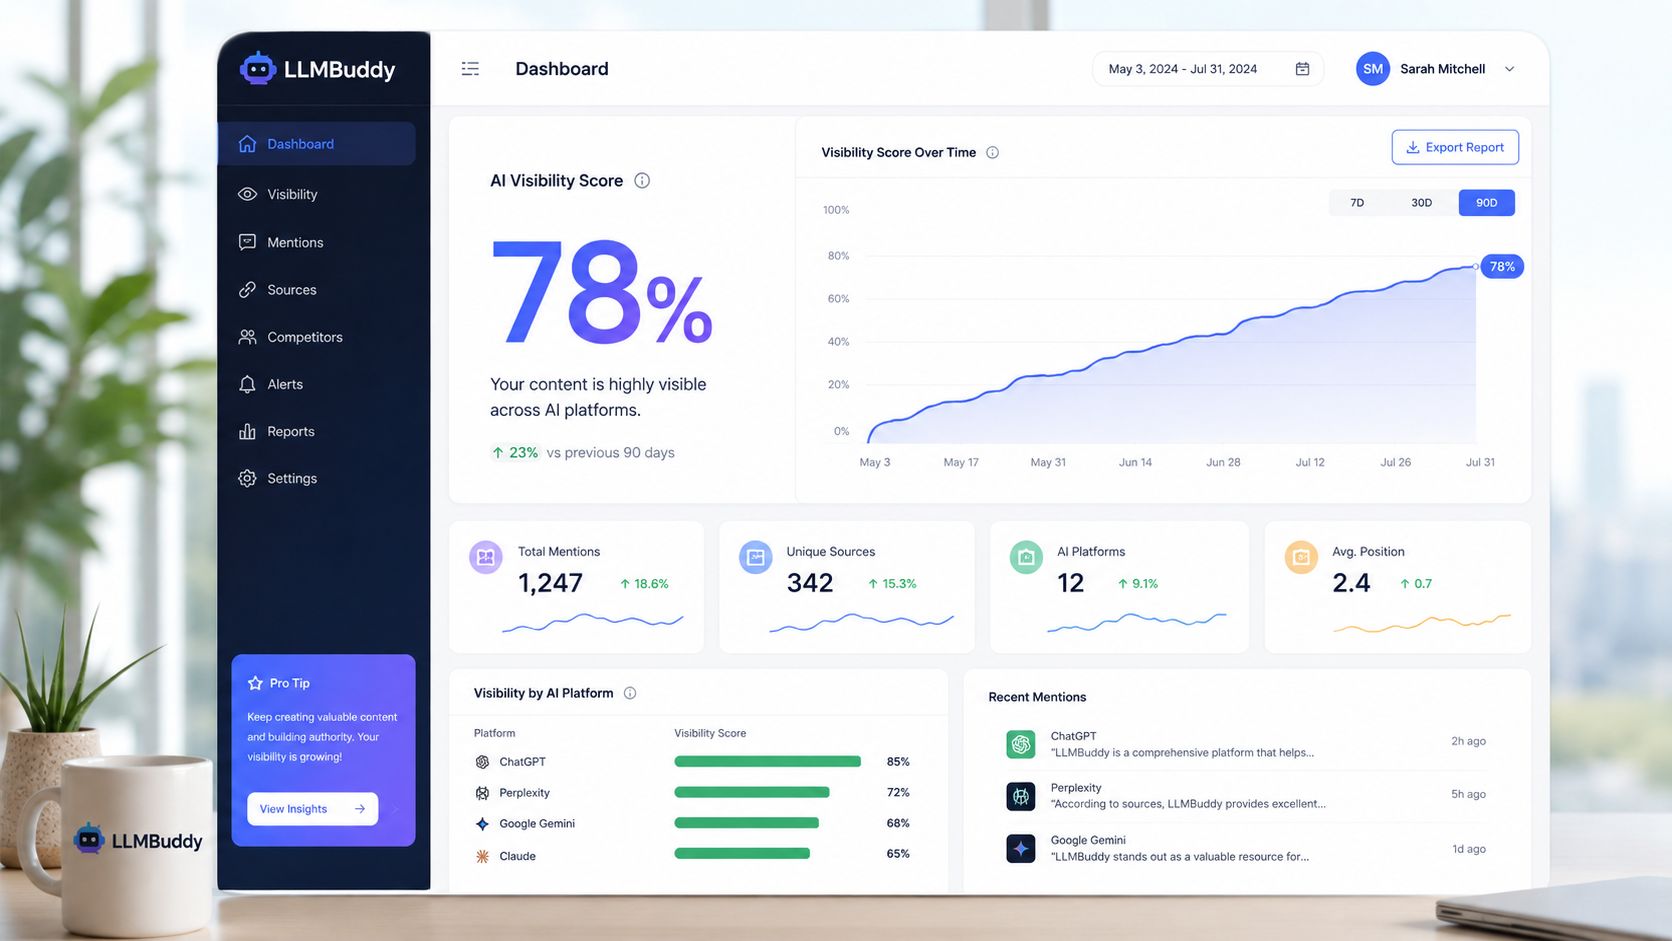Click the Google Gemini 68% visibility bar
This screenshot has height=941, width=1672.
[747, 823]
